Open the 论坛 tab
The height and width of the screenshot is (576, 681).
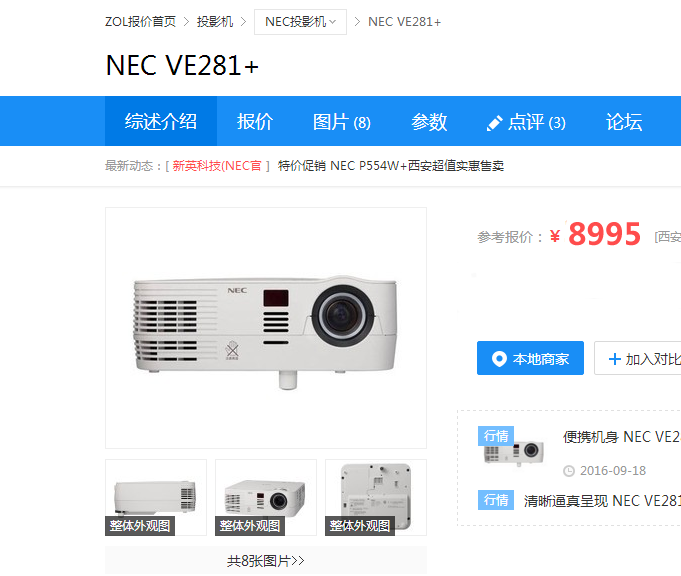[624, 121]
